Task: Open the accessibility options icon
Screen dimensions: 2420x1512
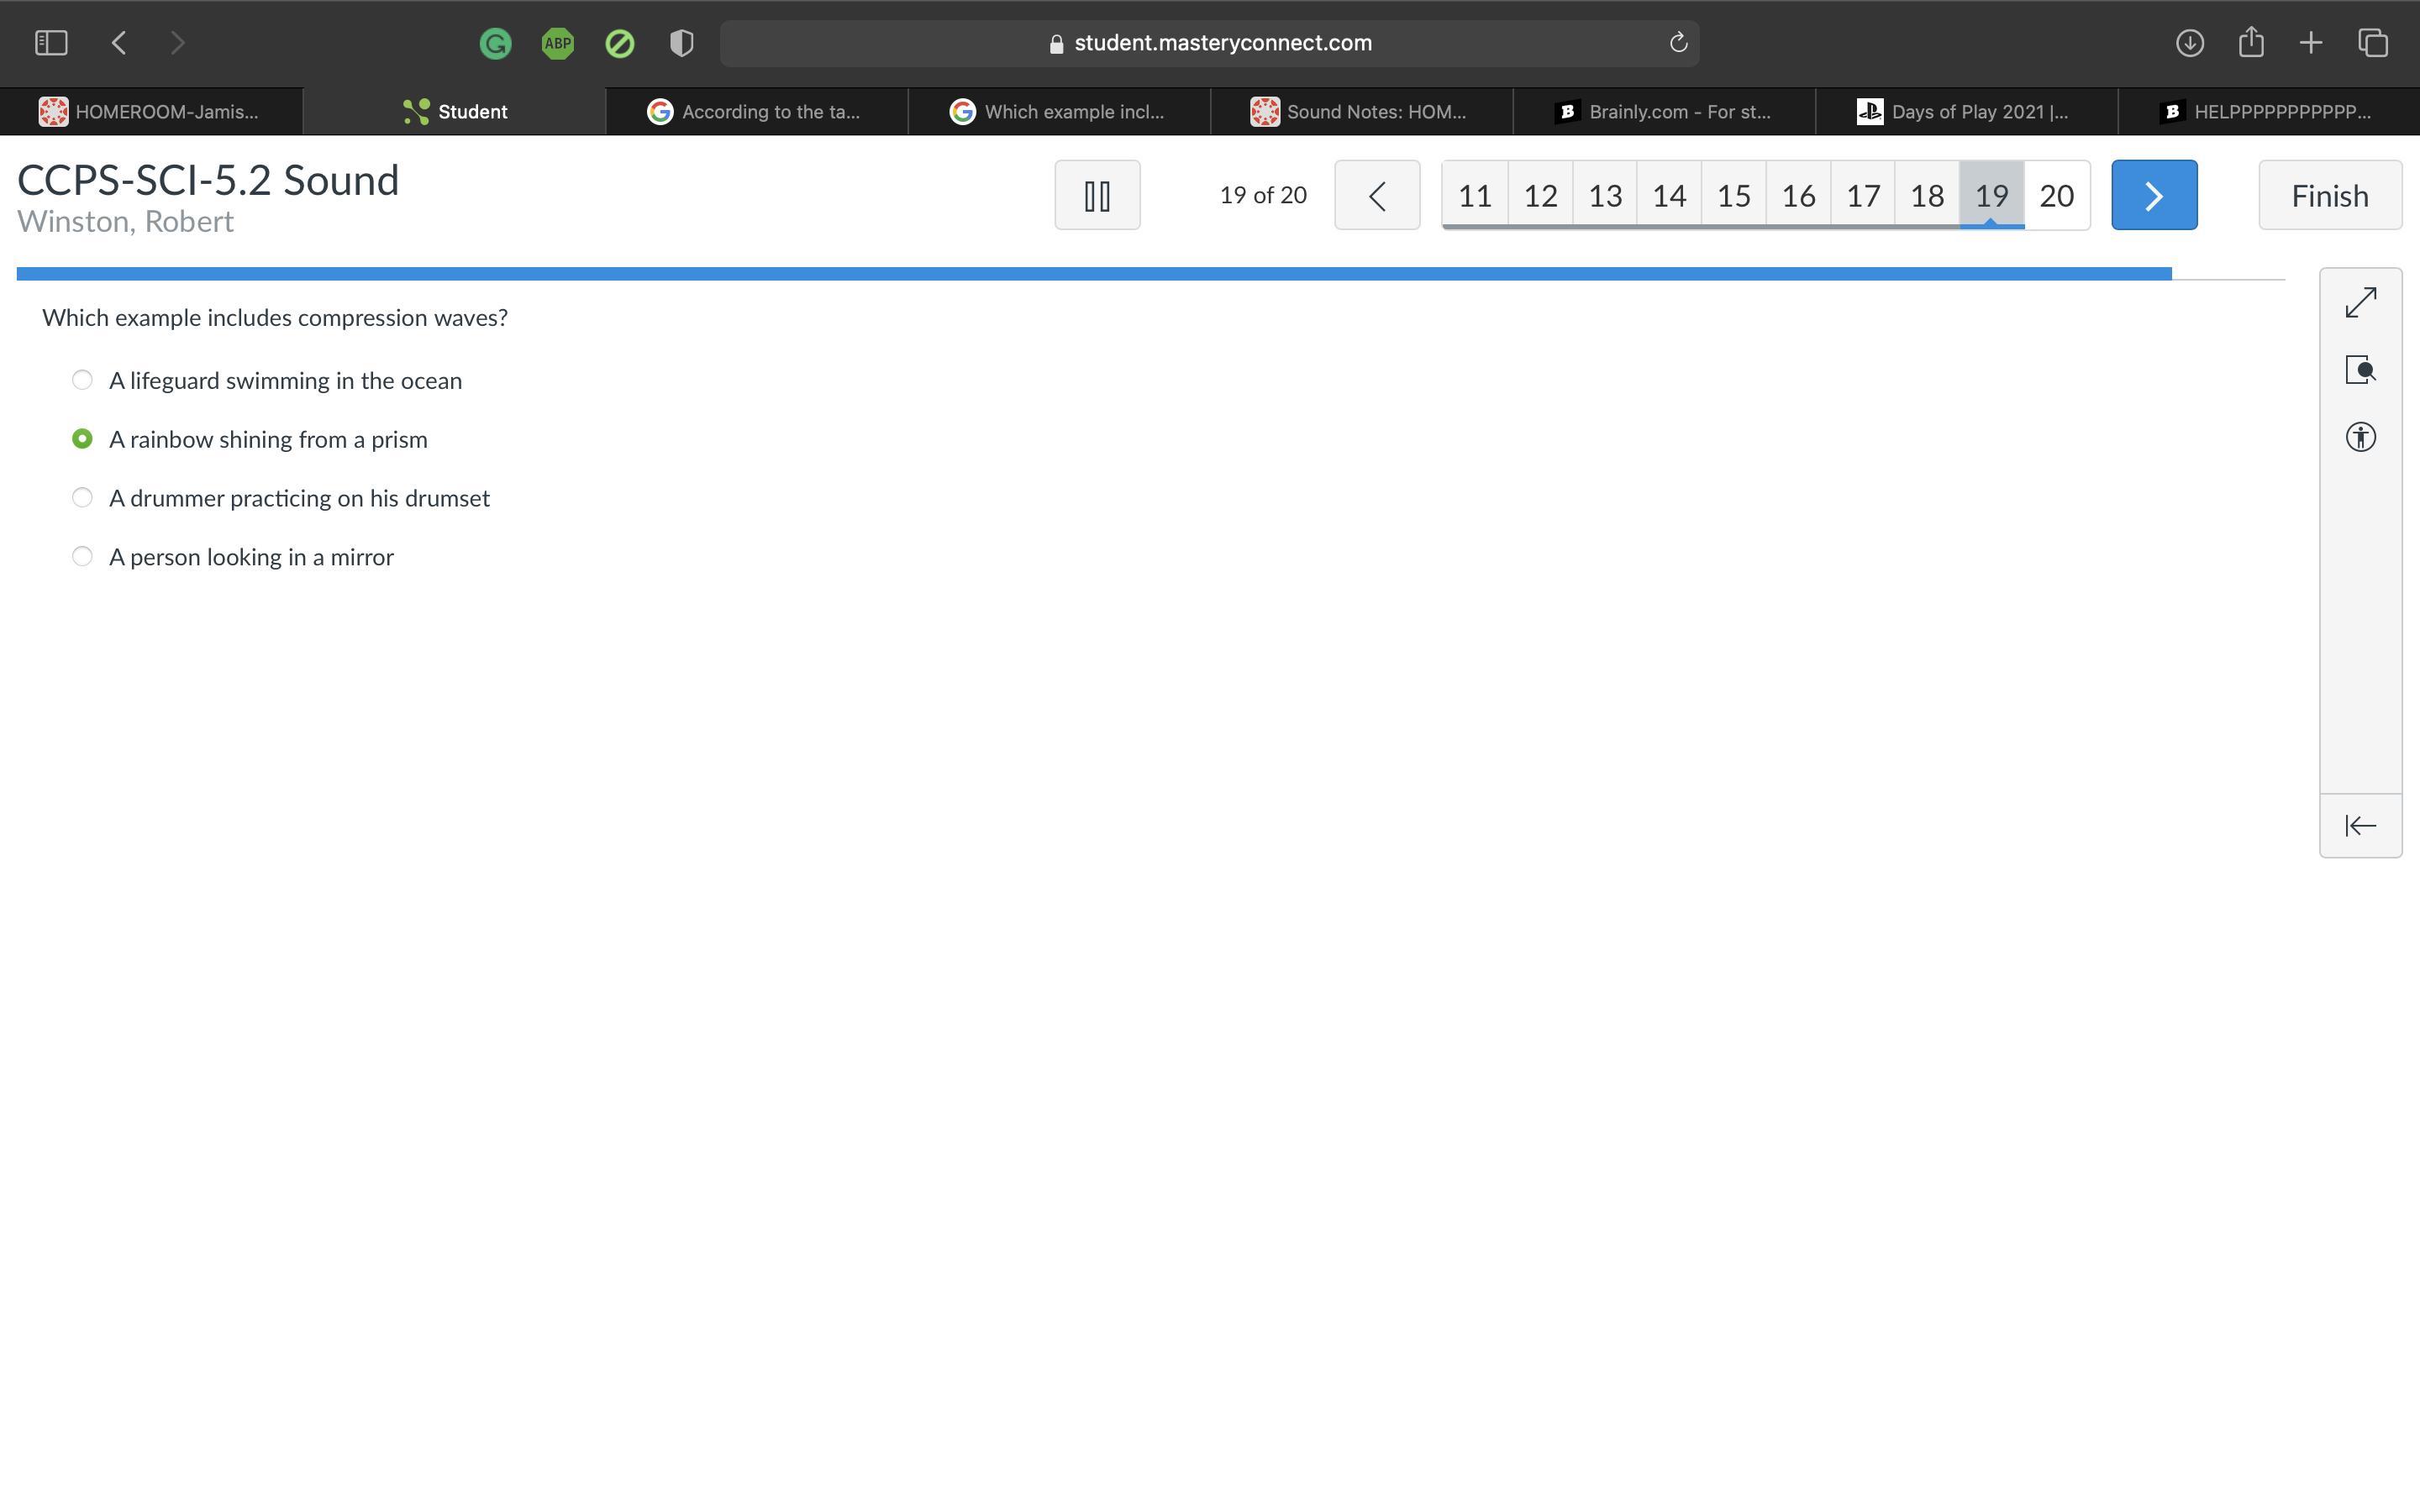Action: click(x=2360, y=437)
